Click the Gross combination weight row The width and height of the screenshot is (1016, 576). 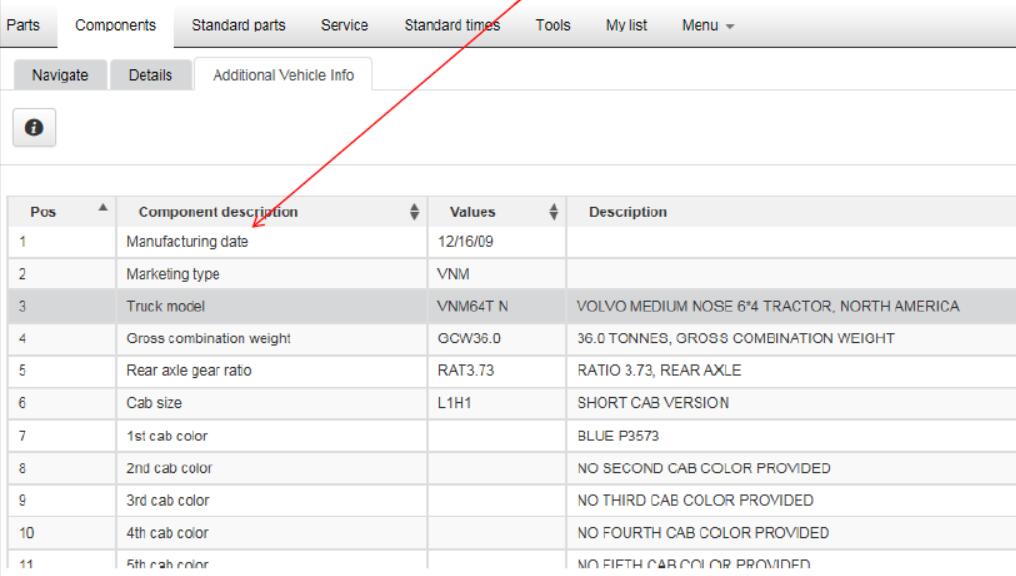point(208,338)
